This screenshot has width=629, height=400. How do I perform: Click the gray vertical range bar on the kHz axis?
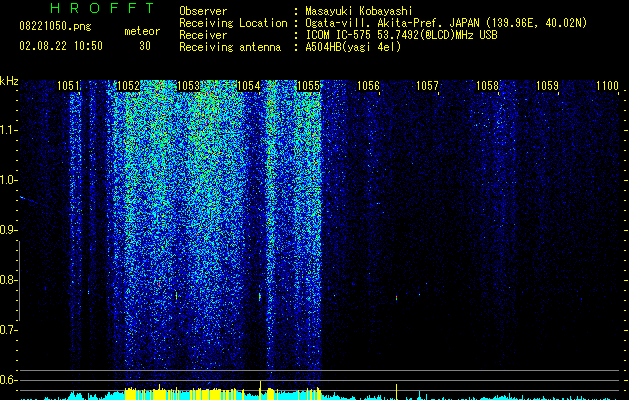pyautogui.click(x=19, y=281)
